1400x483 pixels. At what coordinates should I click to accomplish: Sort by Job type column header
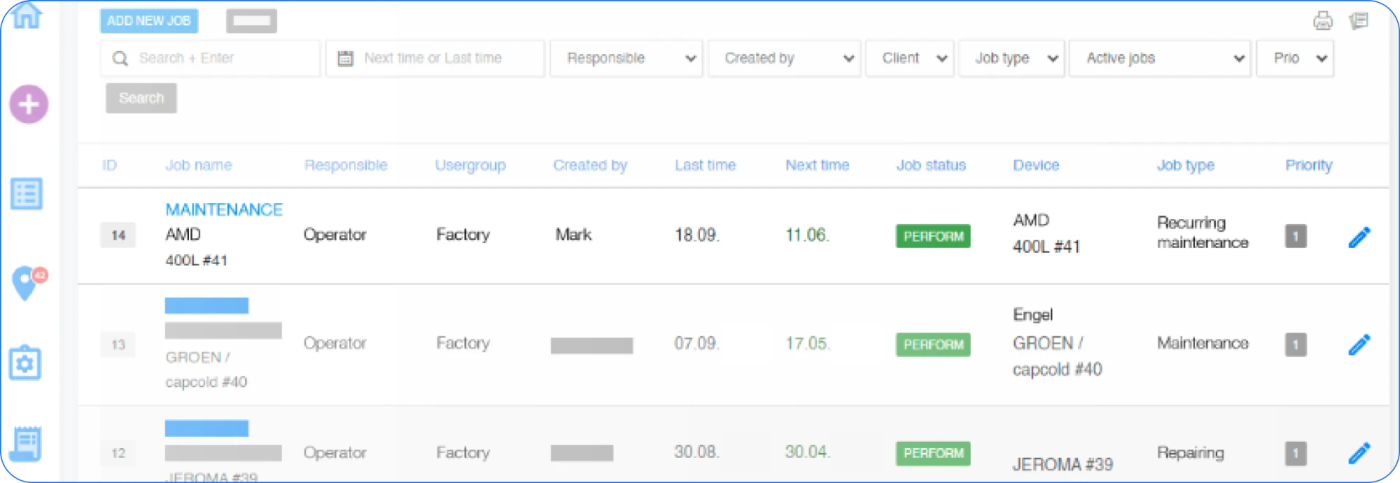pyautogui.click(x=1185, y=165)
